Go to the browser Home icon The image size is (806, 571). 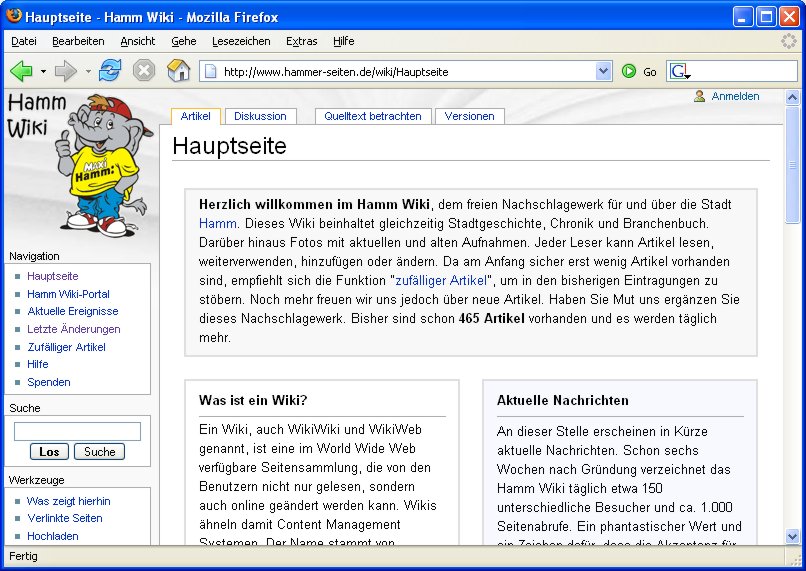point(178,71)
